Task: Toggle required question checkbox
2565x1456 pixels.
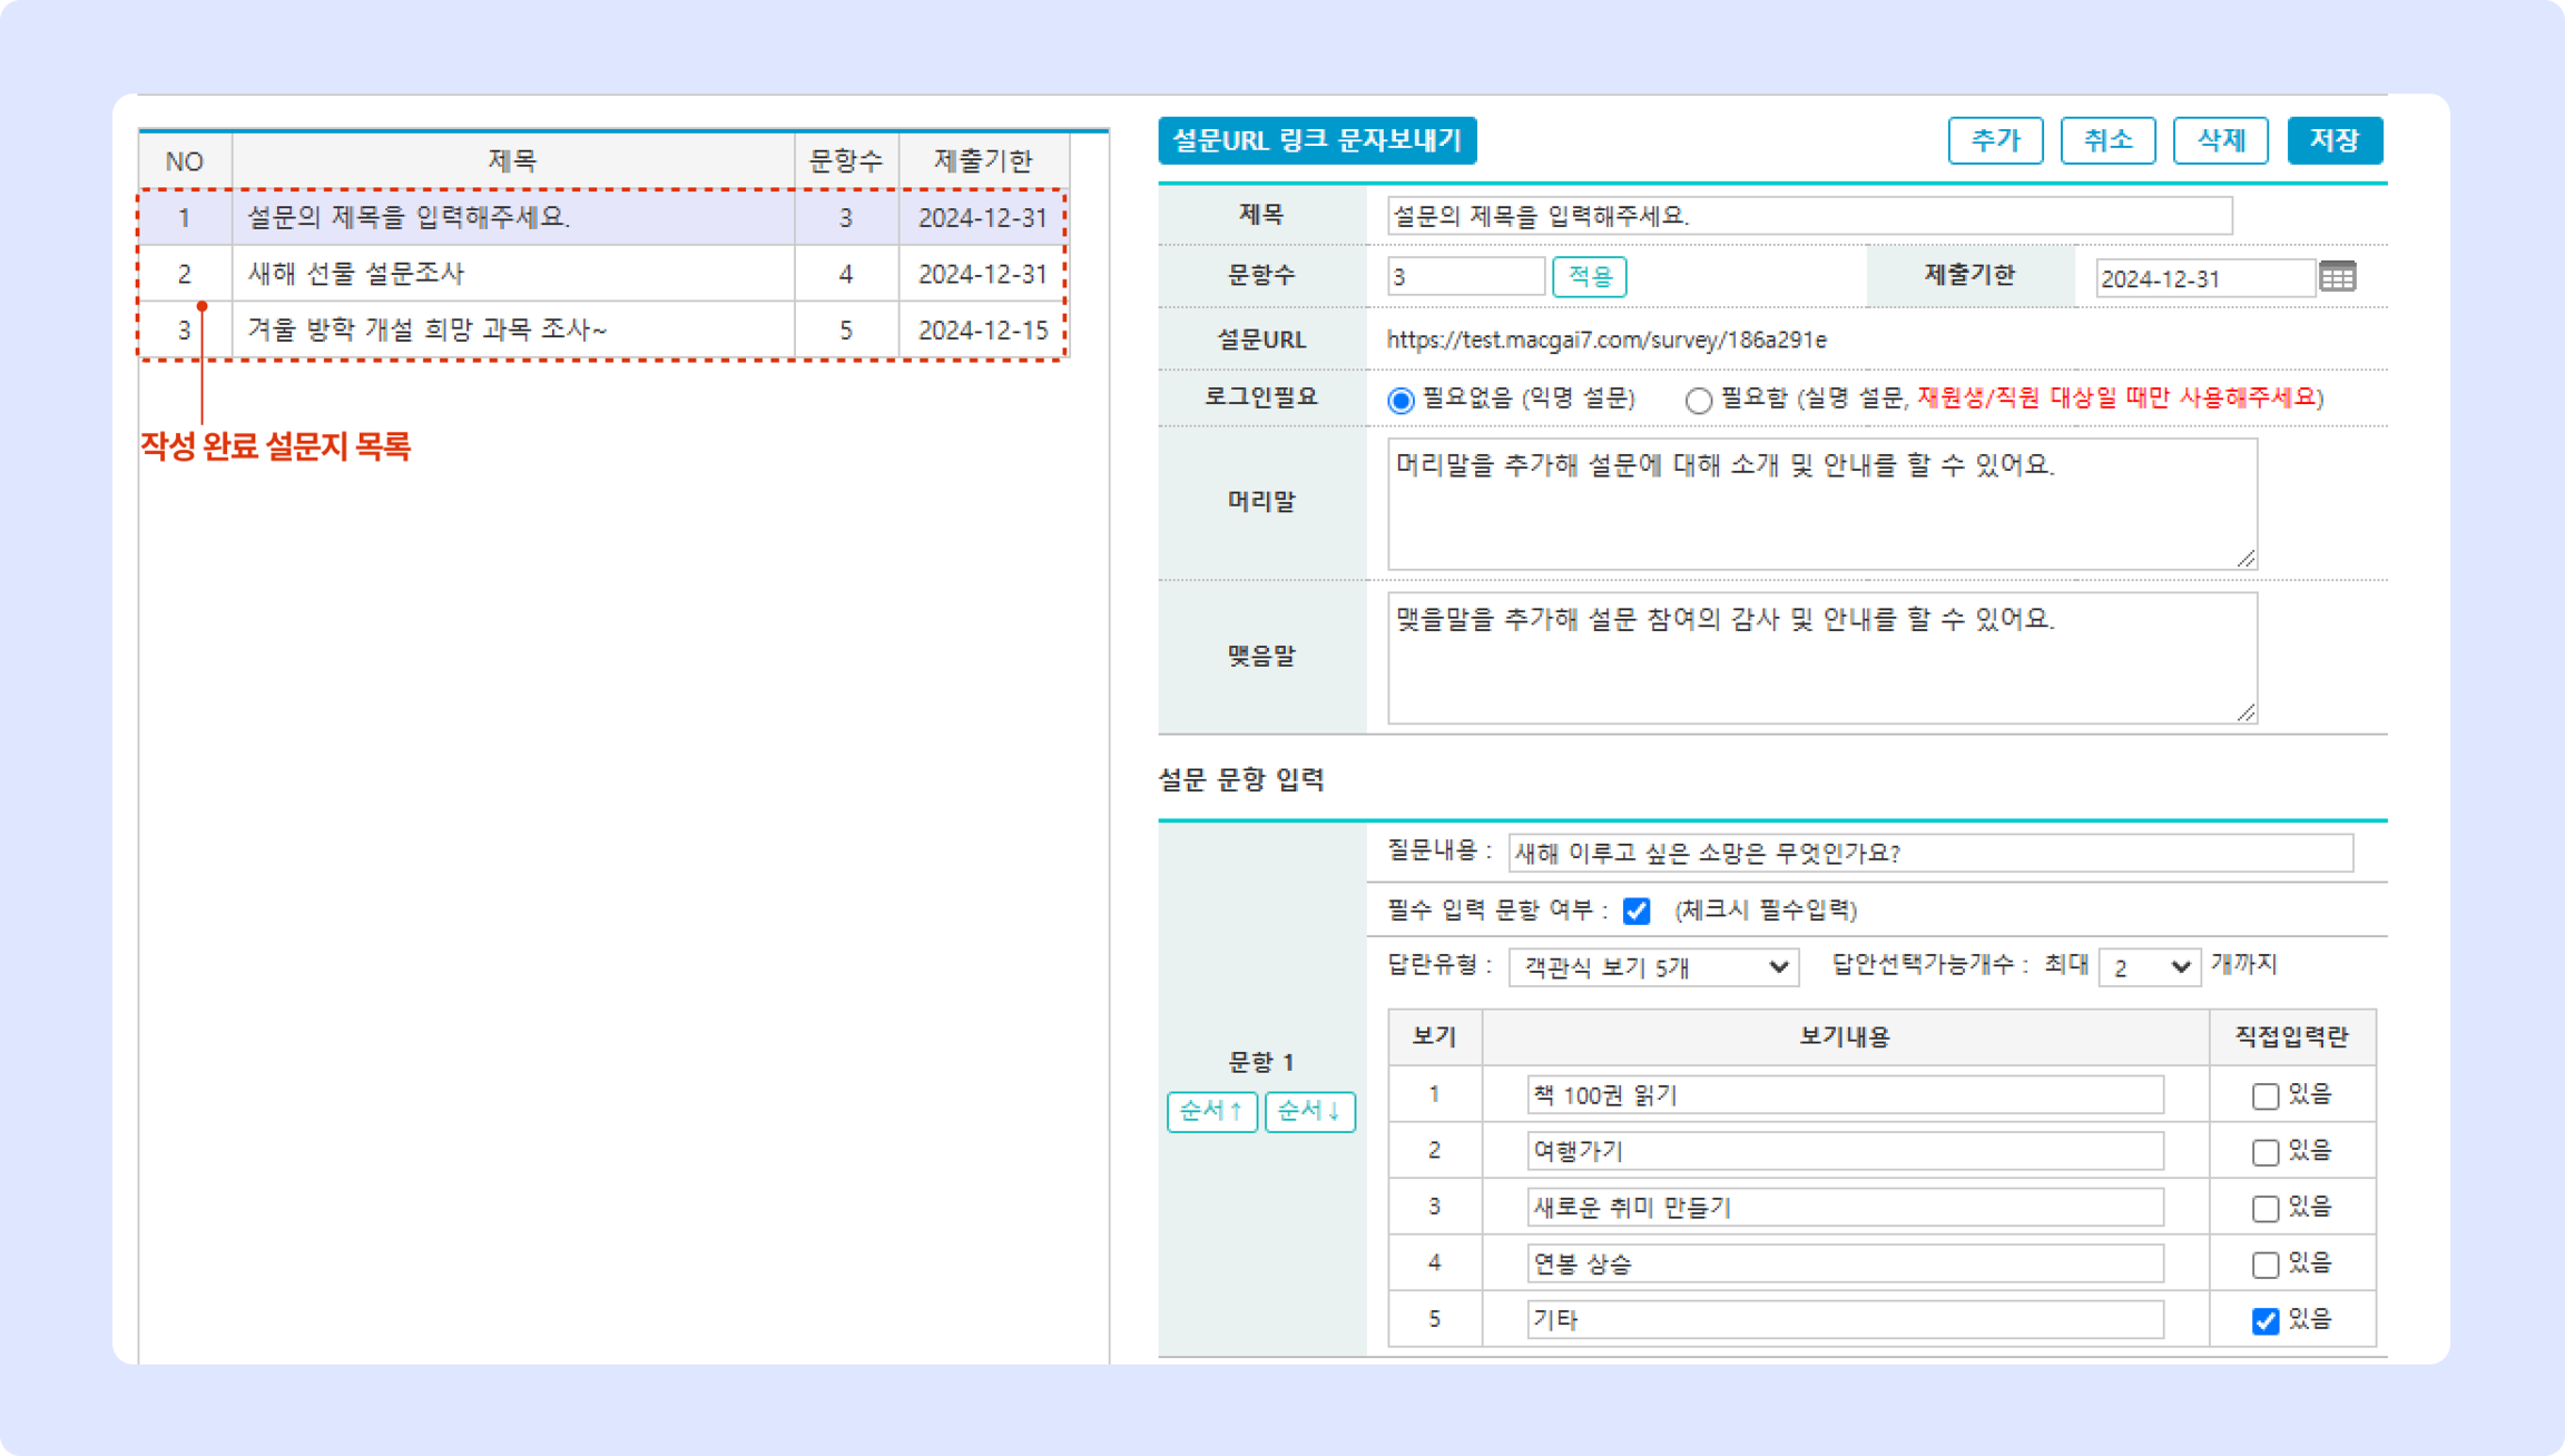Action: point(1636,911)
